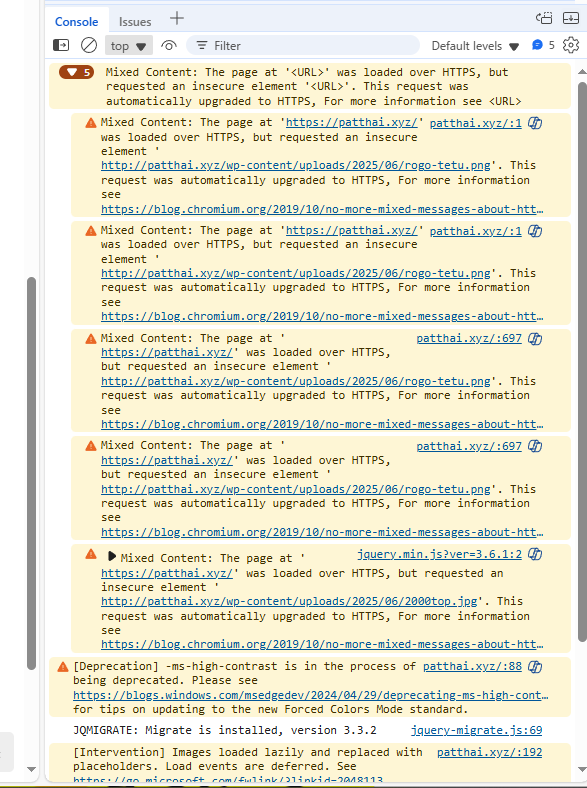Open last blog.chromium.org link under 2000top.jpg

point(322,644)
